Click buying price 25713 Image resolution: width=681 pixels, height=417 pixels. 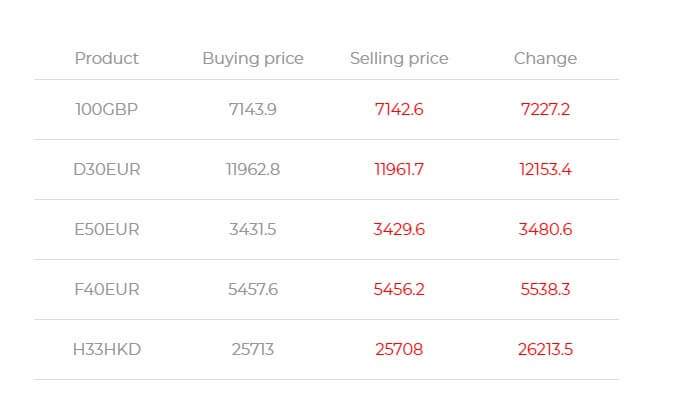tap(253, 349)
